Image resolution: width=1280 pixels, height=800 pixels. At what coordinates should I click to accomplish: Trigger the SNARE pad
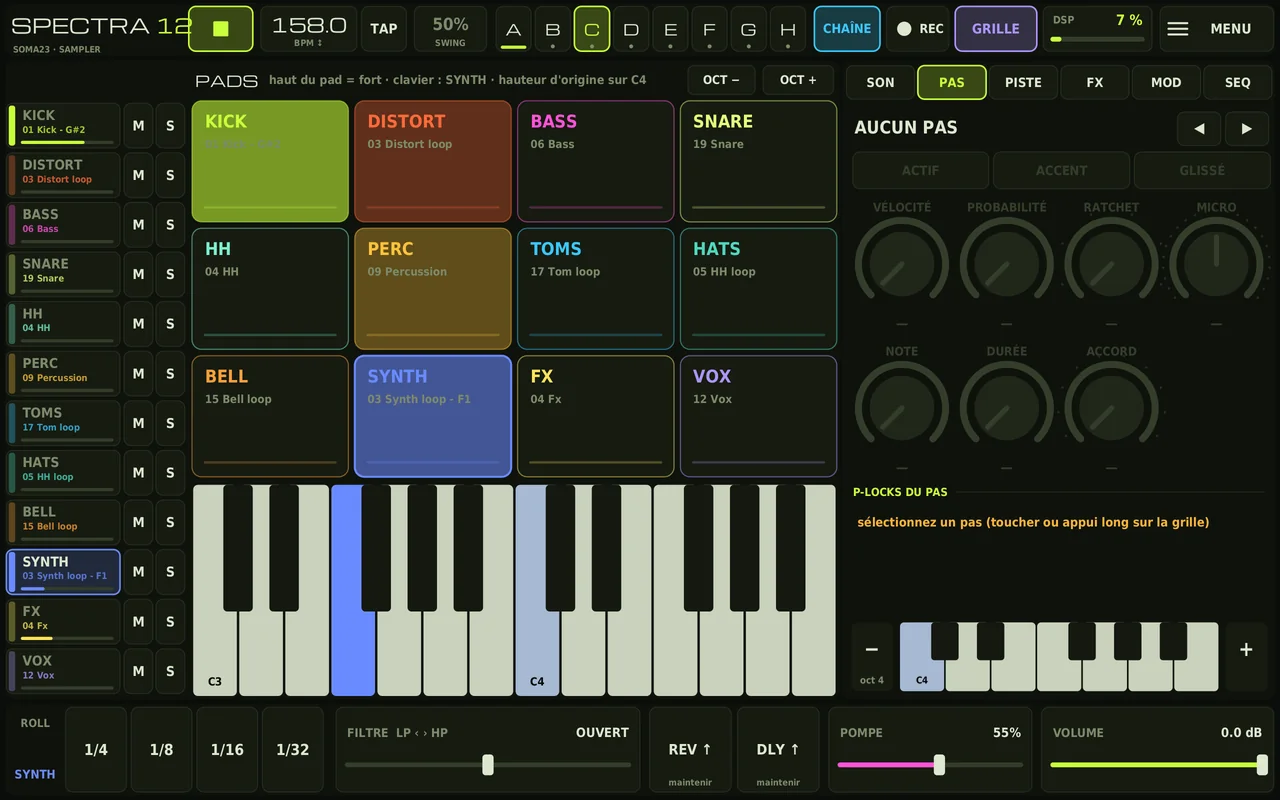[x=759, y=161]
